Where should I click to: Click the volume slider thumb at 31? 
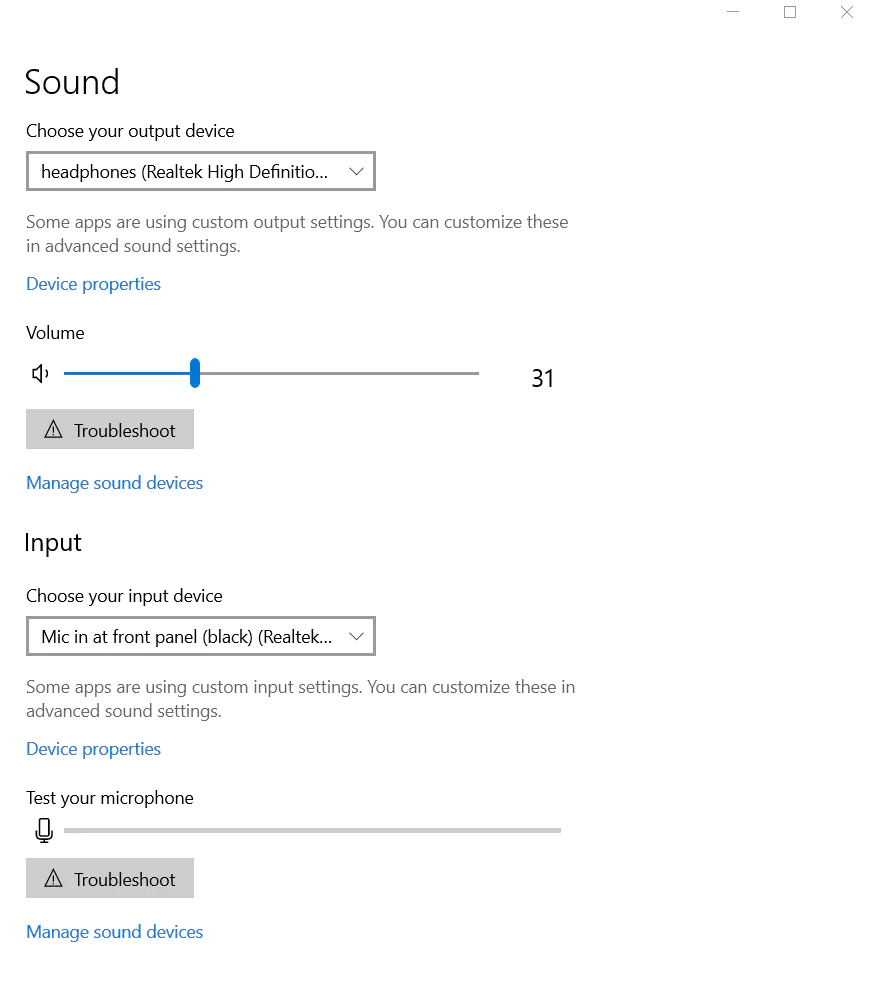point(195,373)
